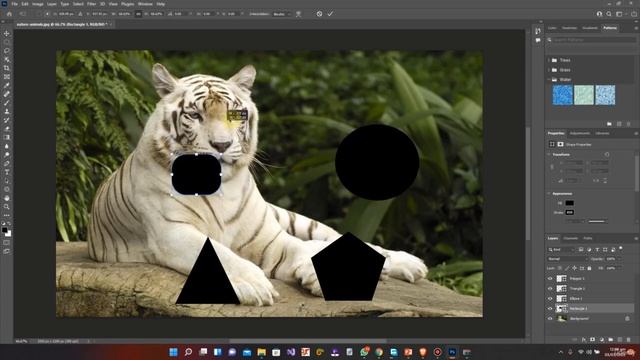Click the Fill color swatch in Appearance
The width and height of the screenshot is (640, 360).
coord(569,203)
